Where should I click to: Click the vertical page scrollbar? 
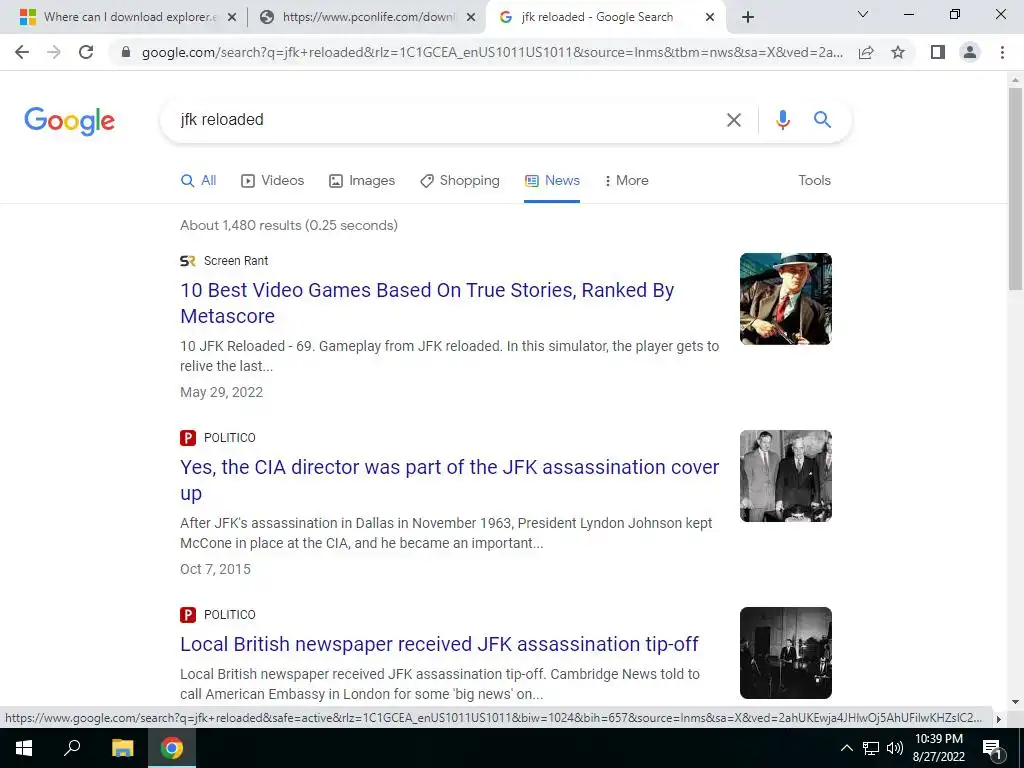1015,189
